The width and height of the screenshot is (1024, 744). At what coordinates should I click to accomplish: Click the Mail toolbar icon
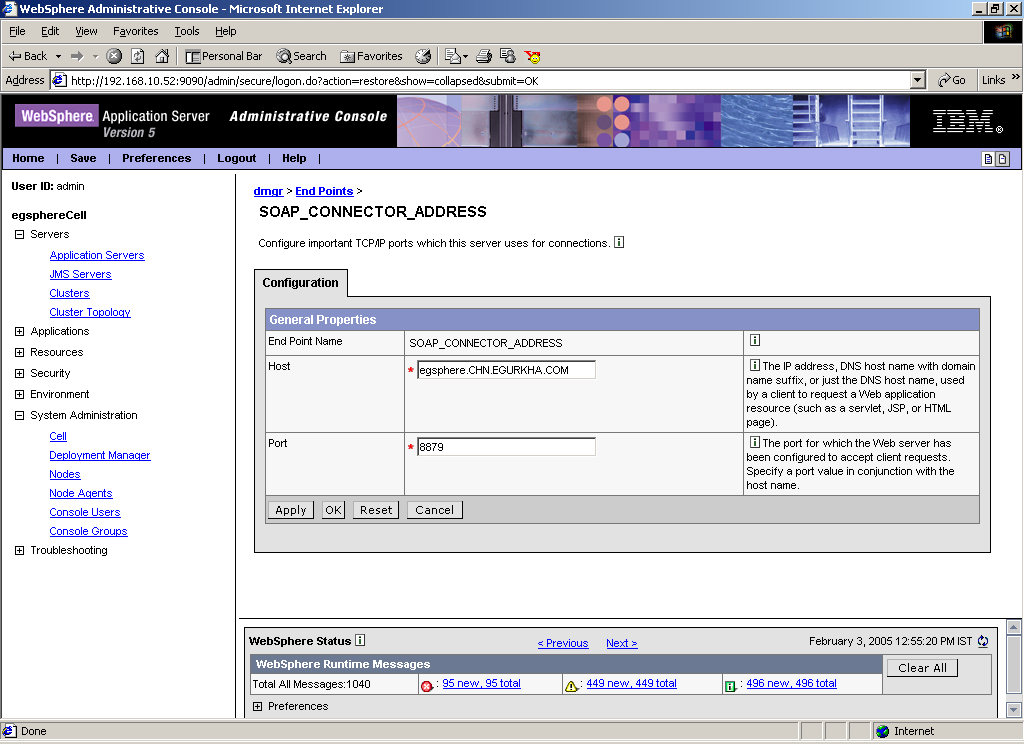click(453, 56)
